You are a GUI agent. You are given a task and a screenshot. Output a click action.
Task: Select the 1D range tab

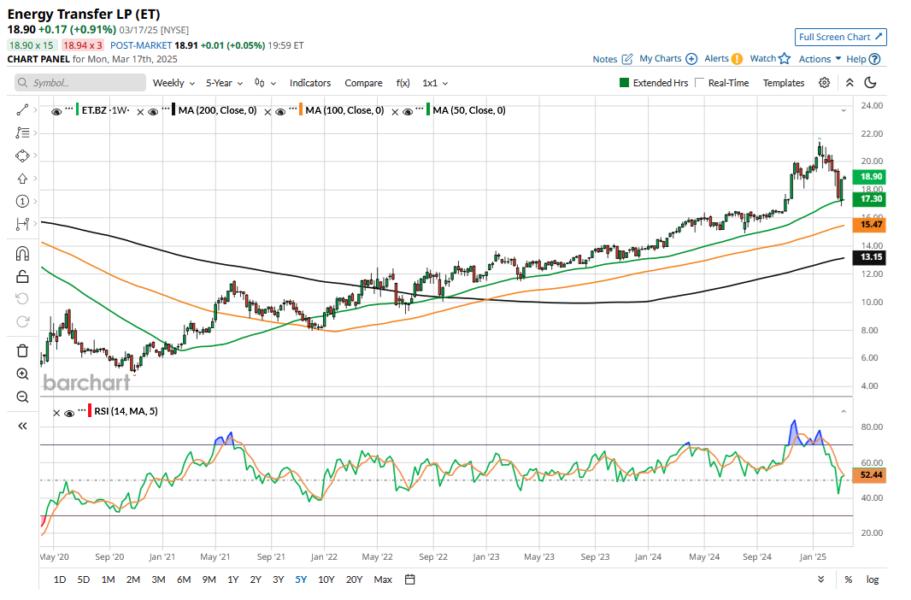pos(60,579)
